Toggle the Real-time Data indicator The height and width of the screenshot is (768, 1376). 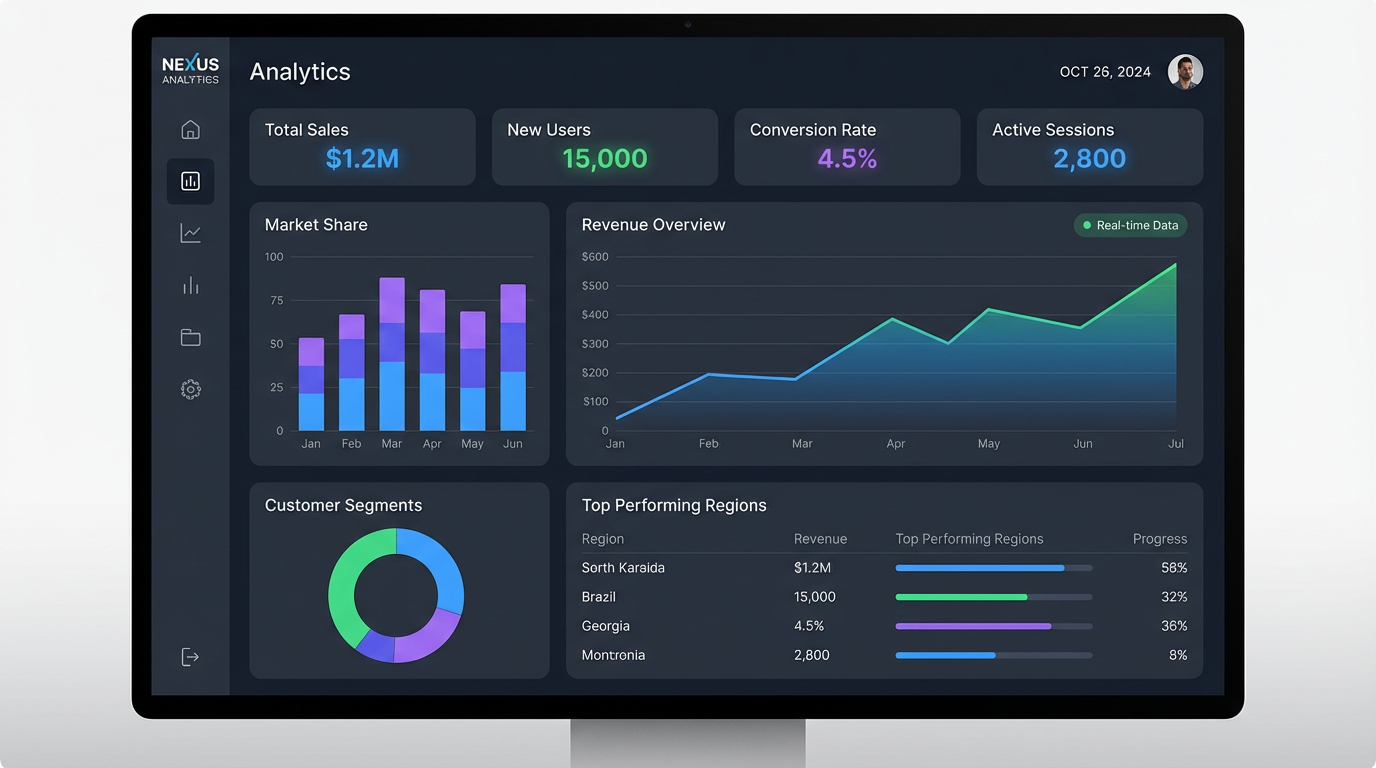[1130, 225]
